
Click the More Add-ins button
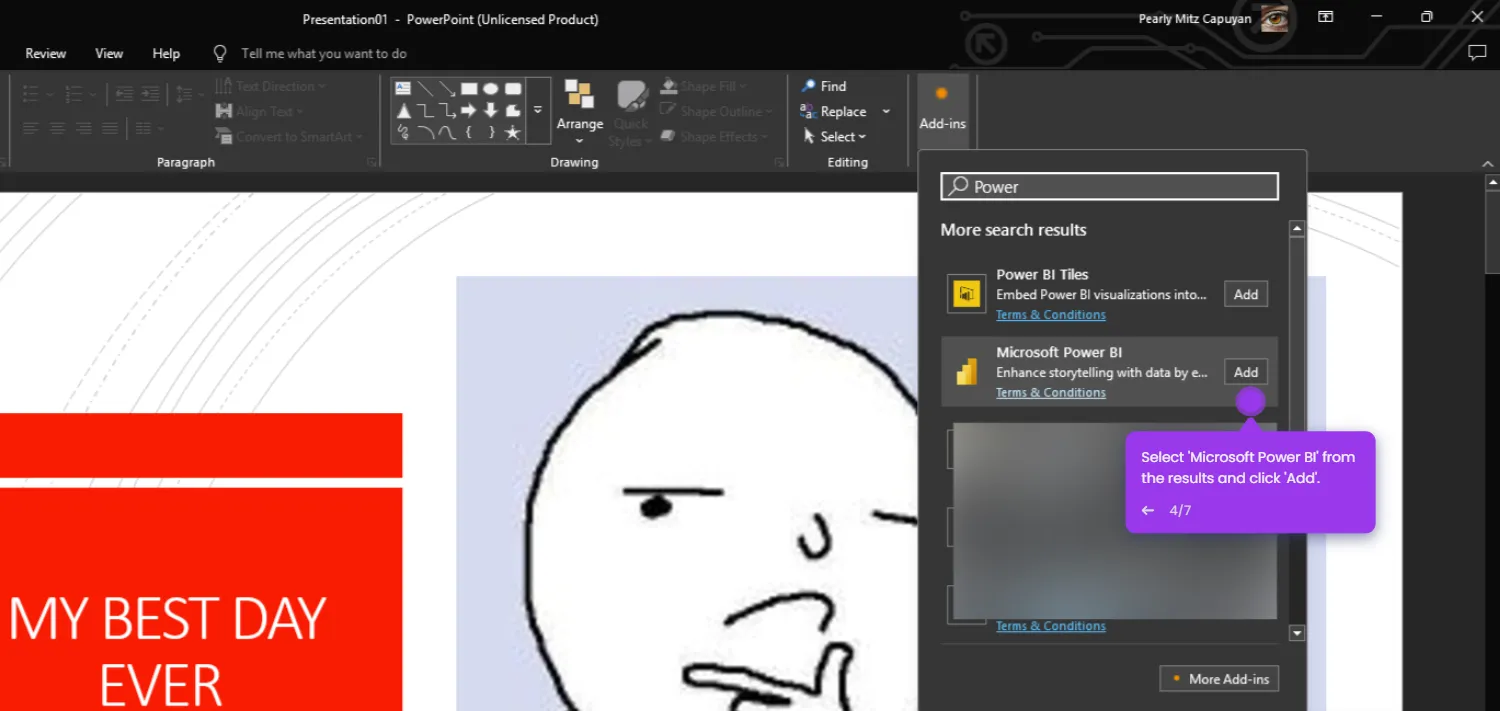(x=1219, y=679)
